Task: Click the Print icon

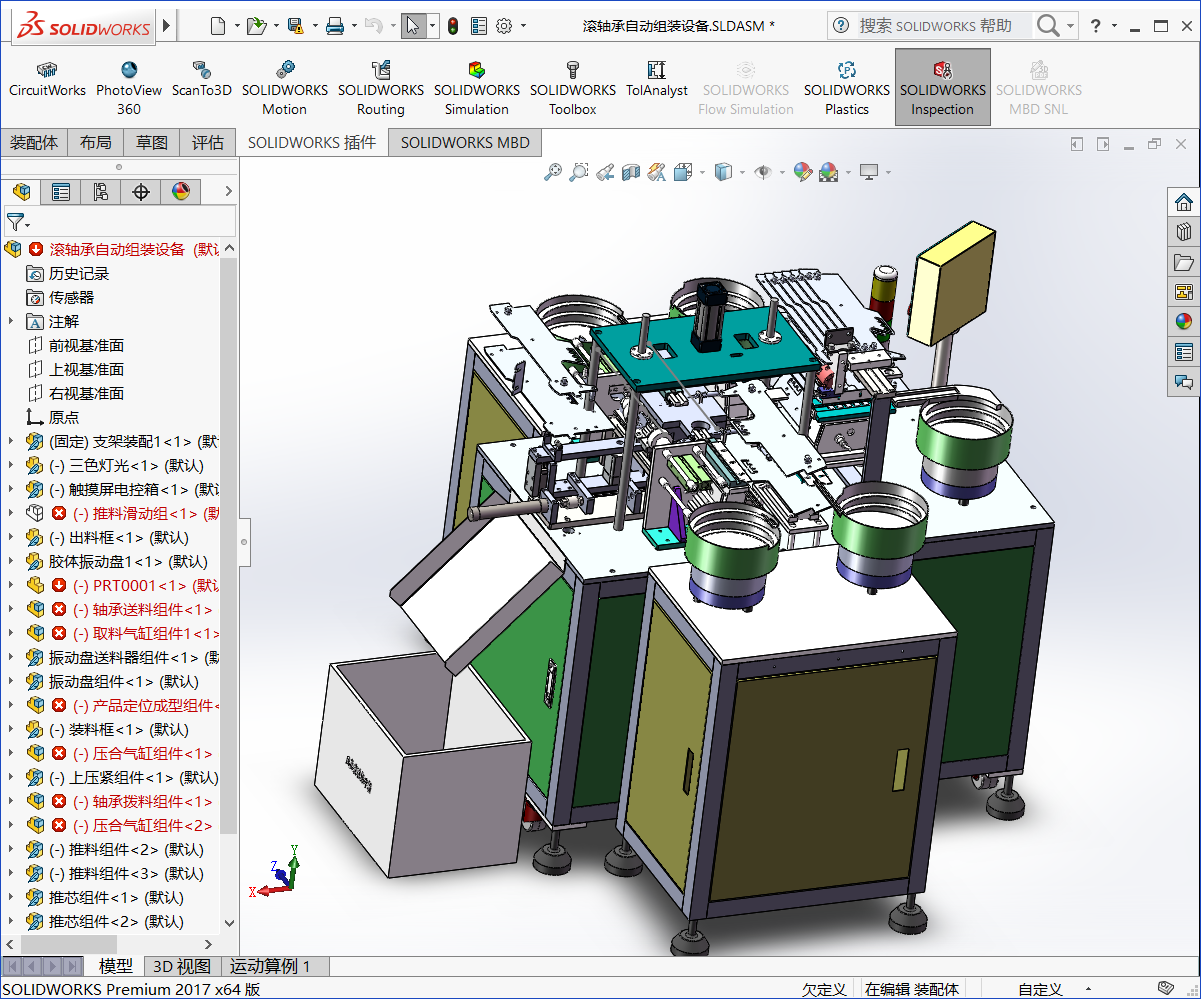Action: click(335, 26)
